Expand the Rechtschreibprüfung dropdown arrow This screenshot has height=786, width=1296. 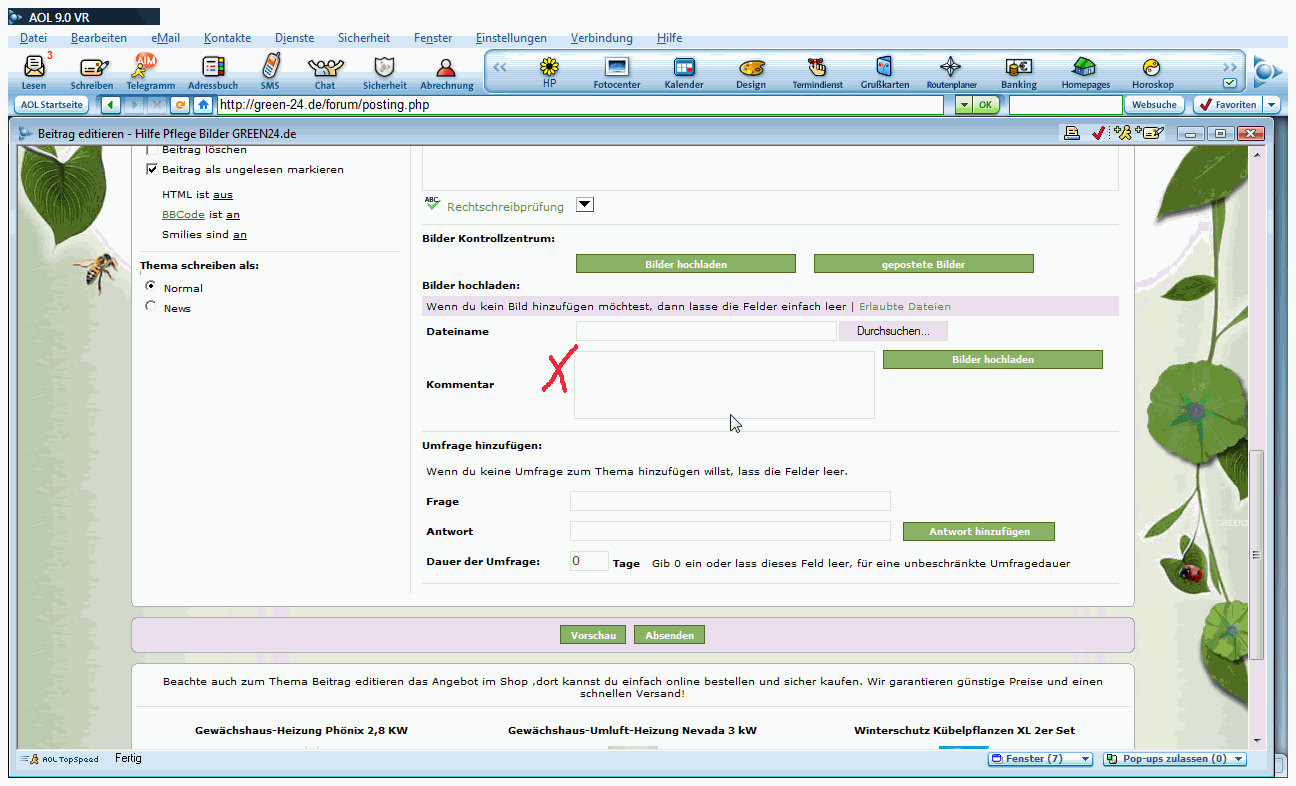(585, 205)
